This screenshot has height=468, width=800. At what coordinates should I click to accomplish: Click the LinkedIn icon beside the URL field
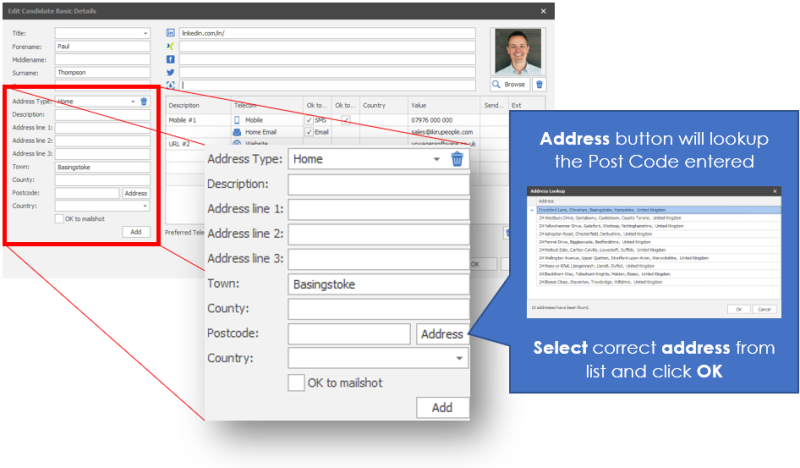(x=171, y=33)
